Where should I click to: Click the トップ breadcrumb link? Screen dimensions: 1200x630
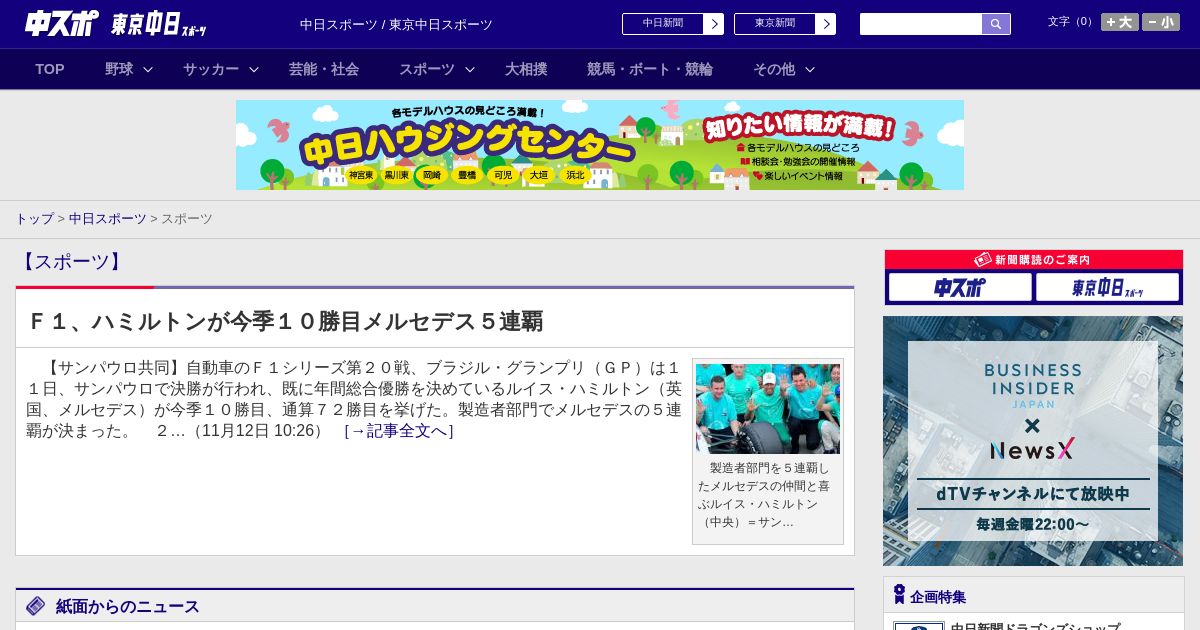coord(35,218)
